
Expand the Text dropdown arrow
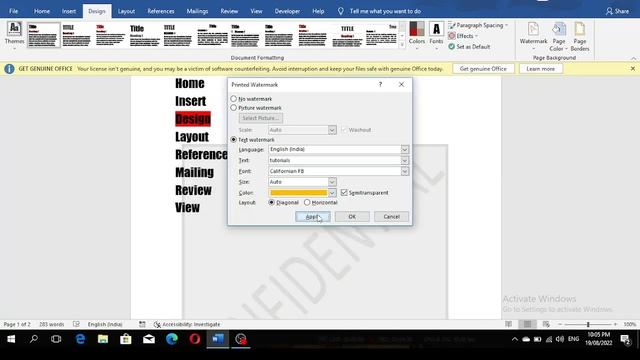coord(404,160)
